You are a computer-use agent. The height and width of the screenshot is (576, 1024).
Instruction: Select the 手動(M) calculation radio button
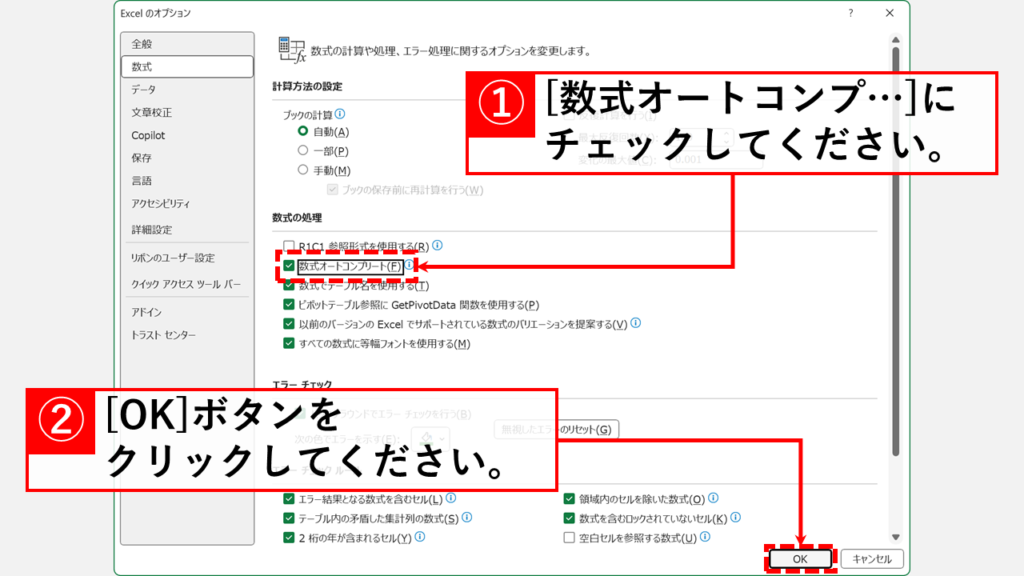(305, 168)
